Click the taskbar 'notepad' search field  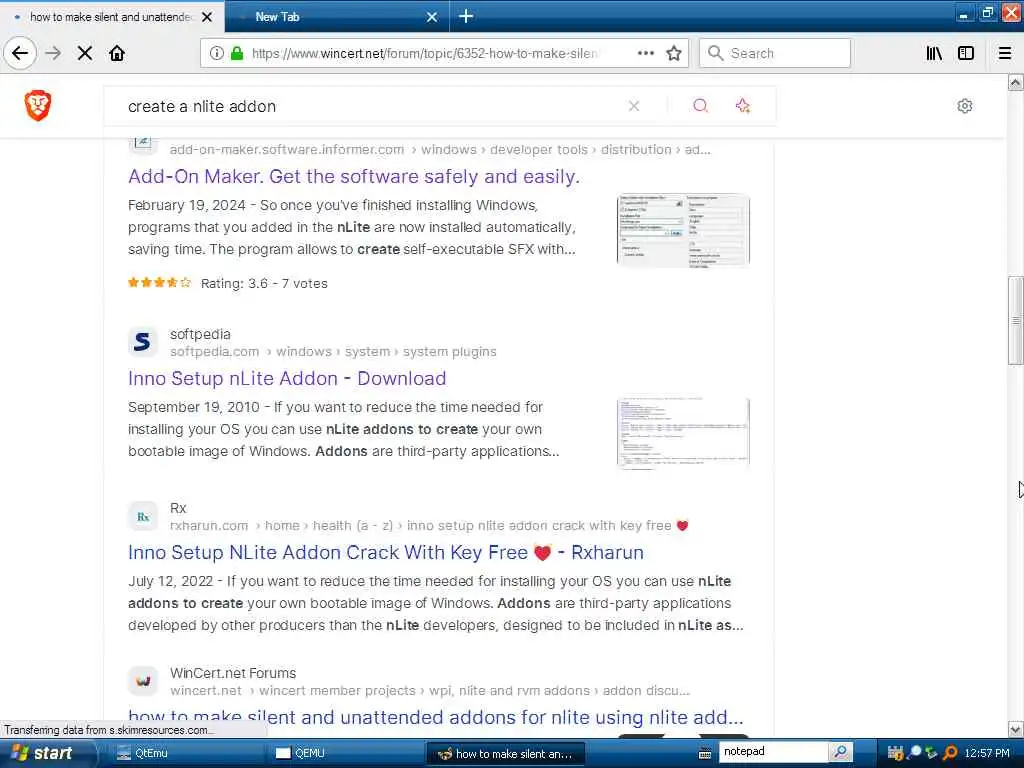[x=772, y=752]
